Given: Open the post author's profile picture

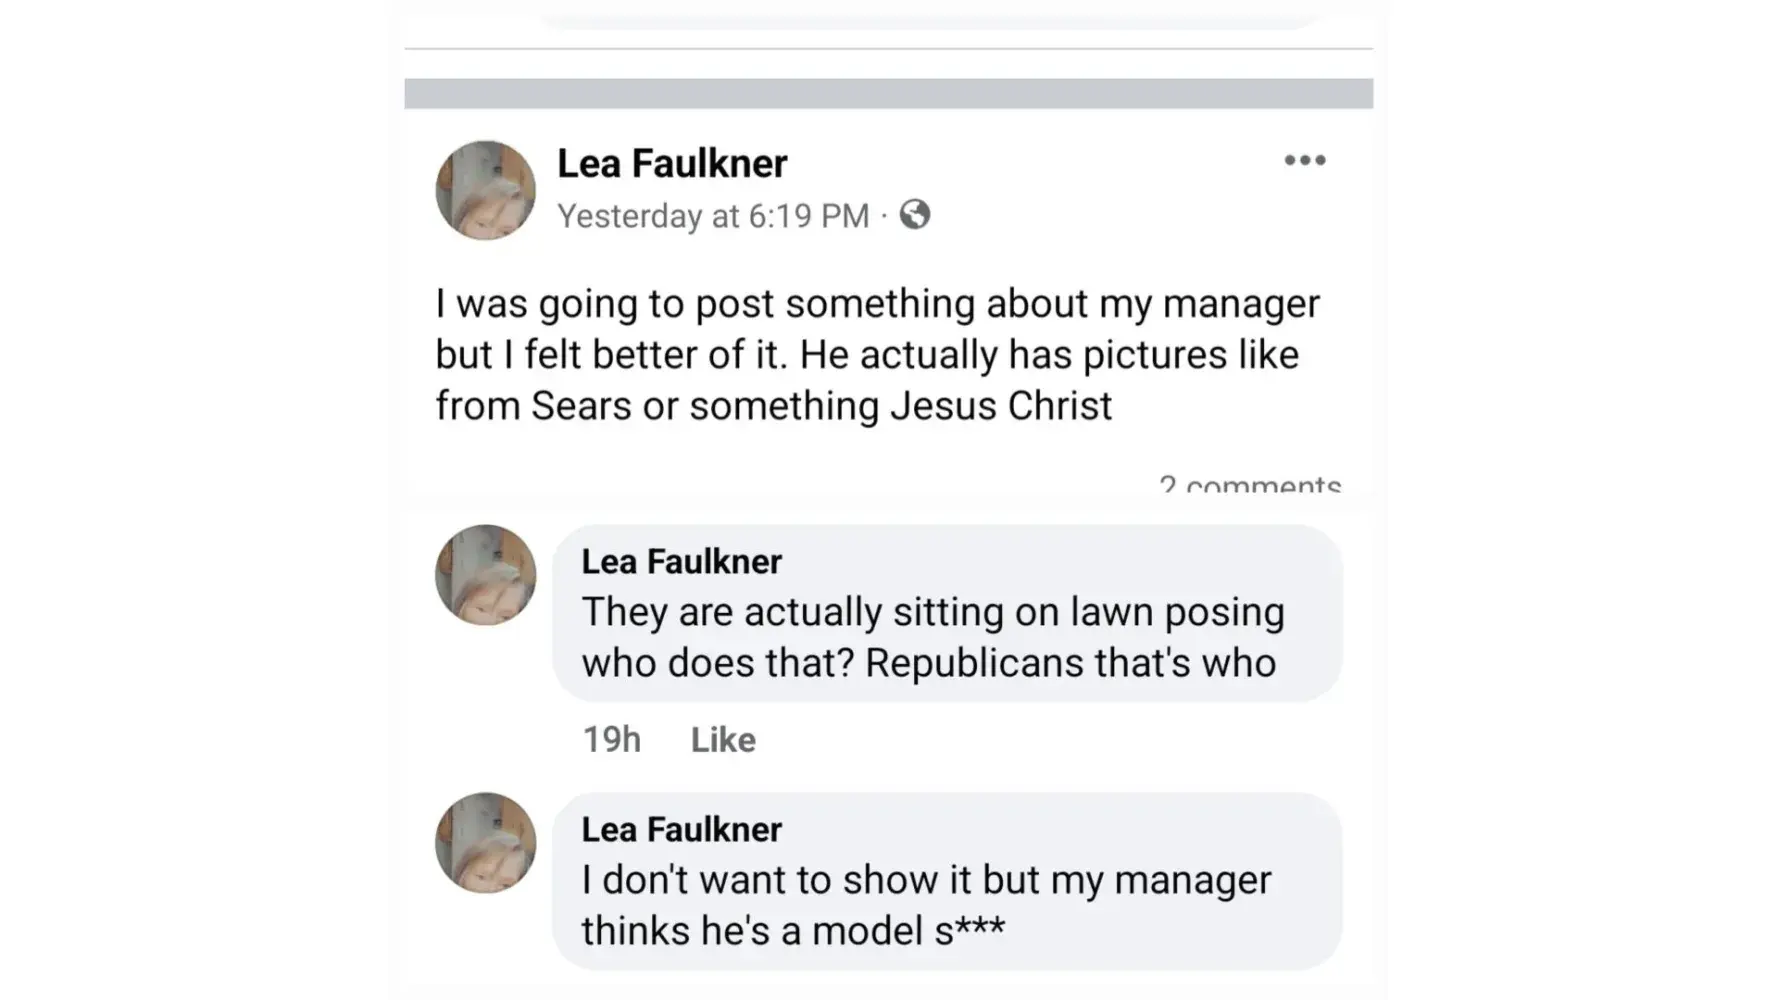Looking at the screenshot, I should pyautogui.click(x=486, y=190).
